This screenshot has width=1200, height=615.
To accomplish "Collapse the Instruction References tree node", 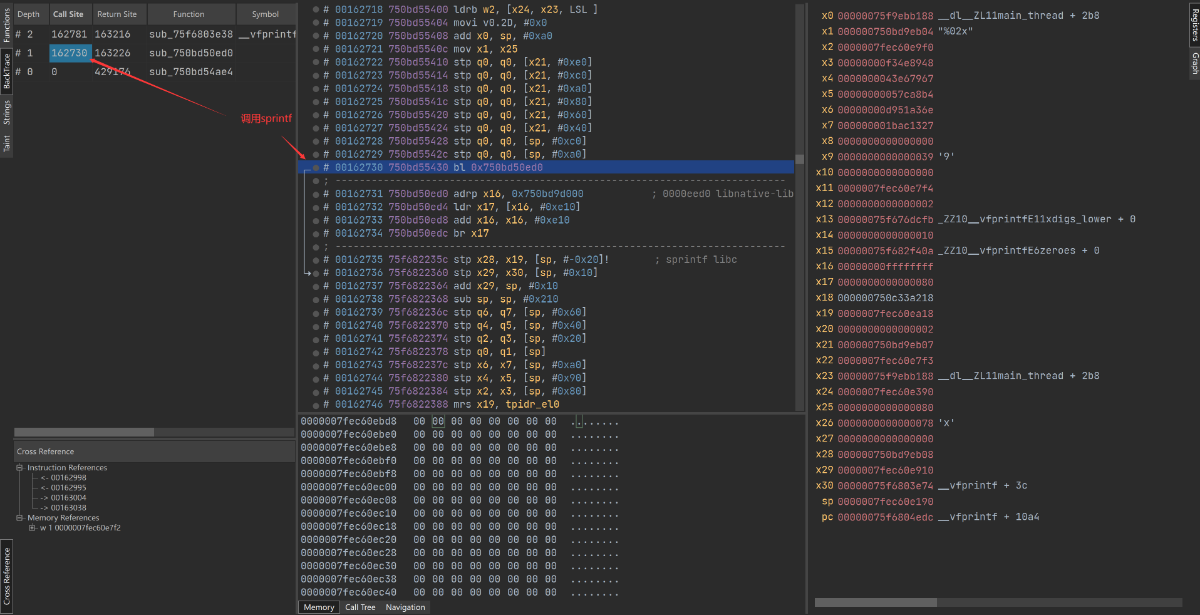I will pos(20,468).
